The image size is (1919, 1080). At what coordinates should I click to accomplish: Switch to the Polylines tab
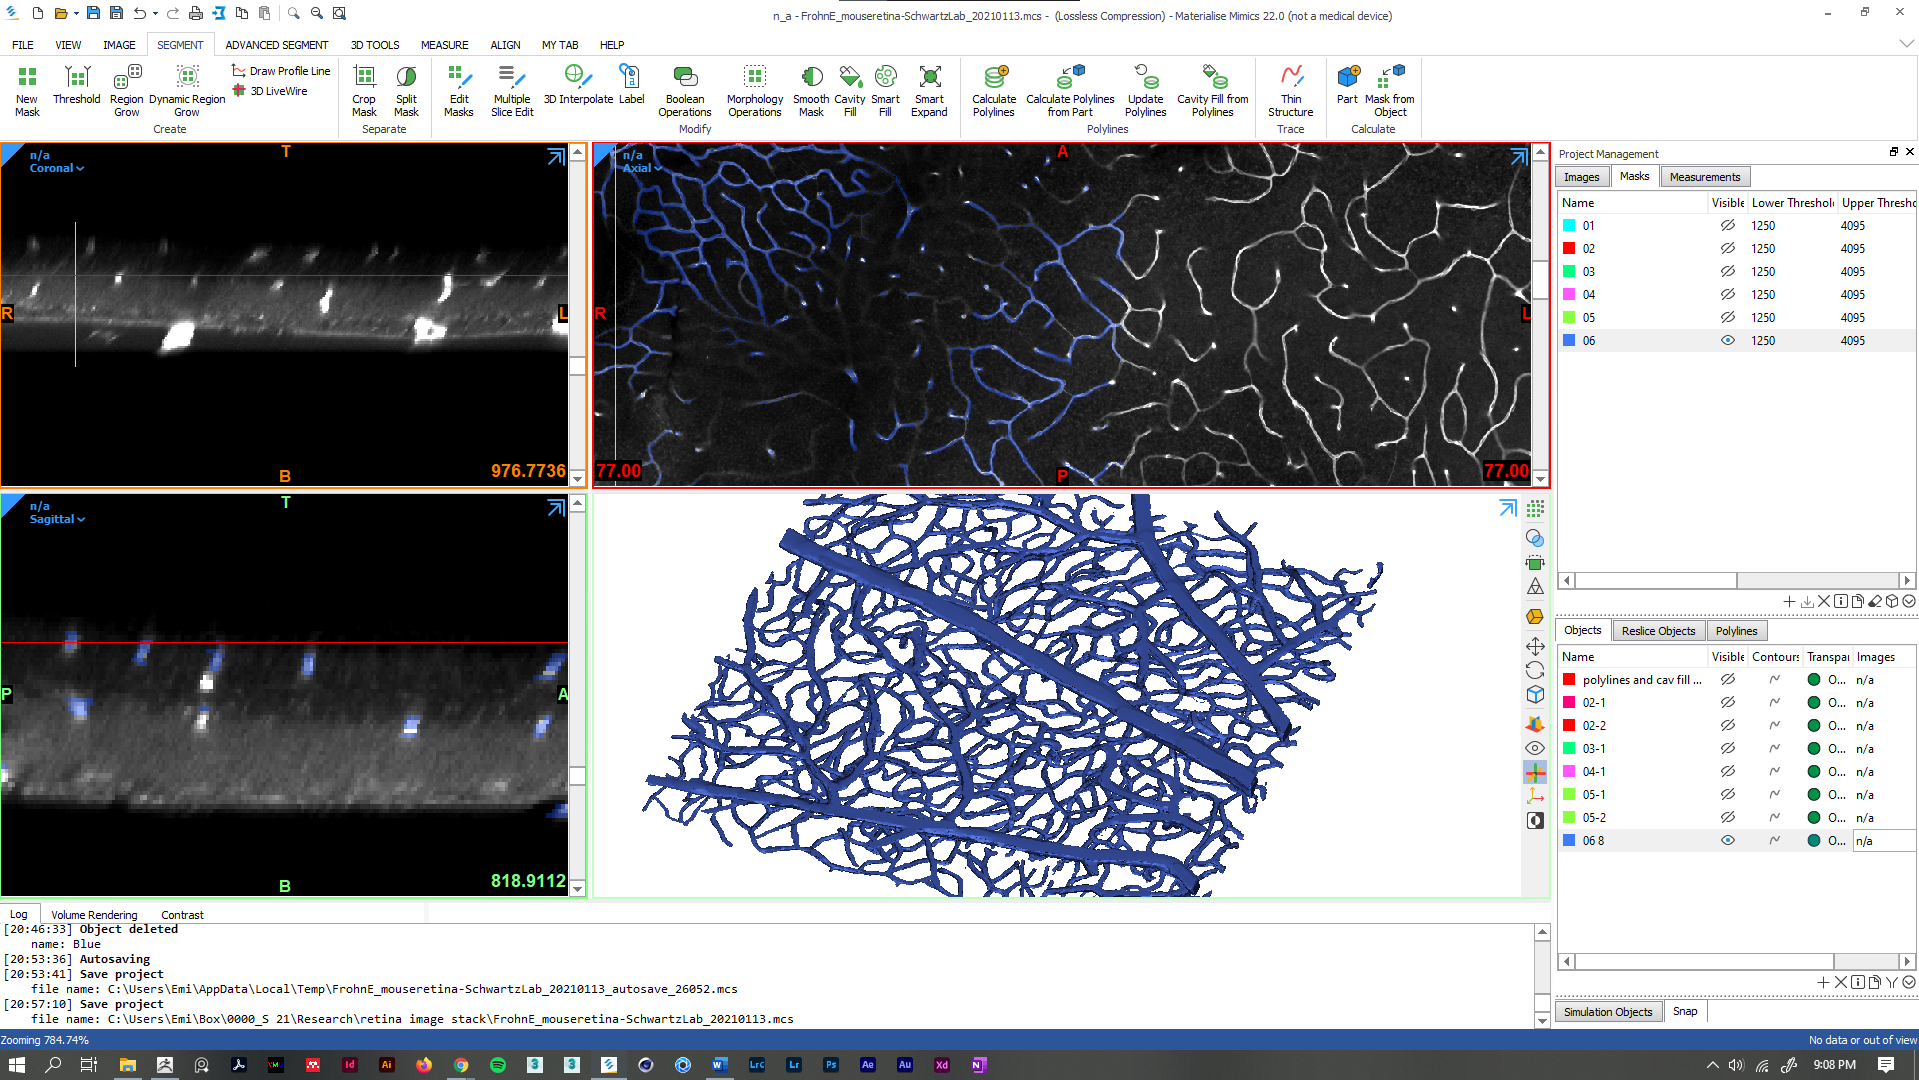point(1736,631)
